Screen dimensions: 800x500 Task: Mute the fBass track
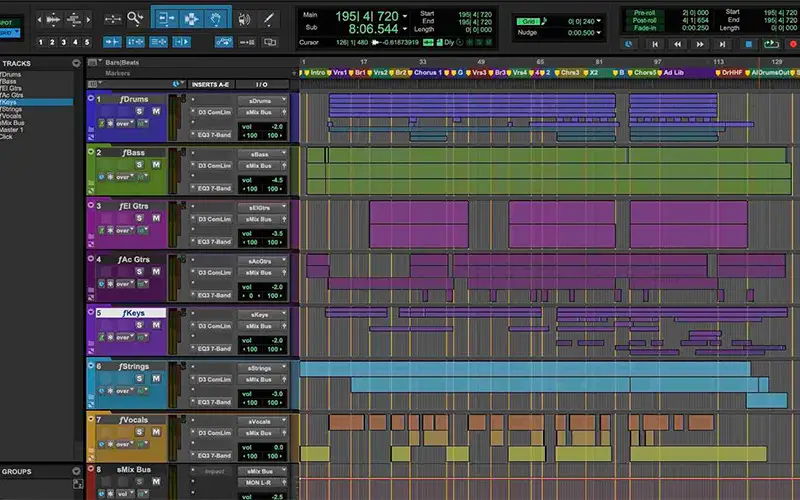[x=155, y=164]
